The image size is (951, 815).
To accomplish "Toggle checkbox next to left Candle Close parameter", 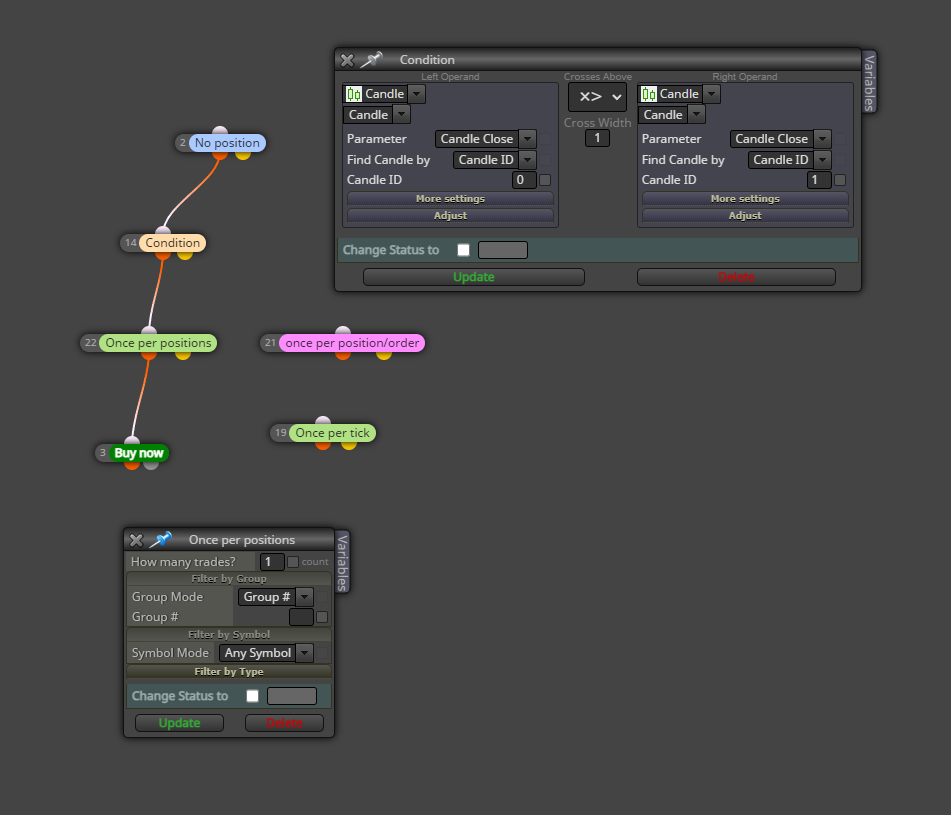I will 545,139.
